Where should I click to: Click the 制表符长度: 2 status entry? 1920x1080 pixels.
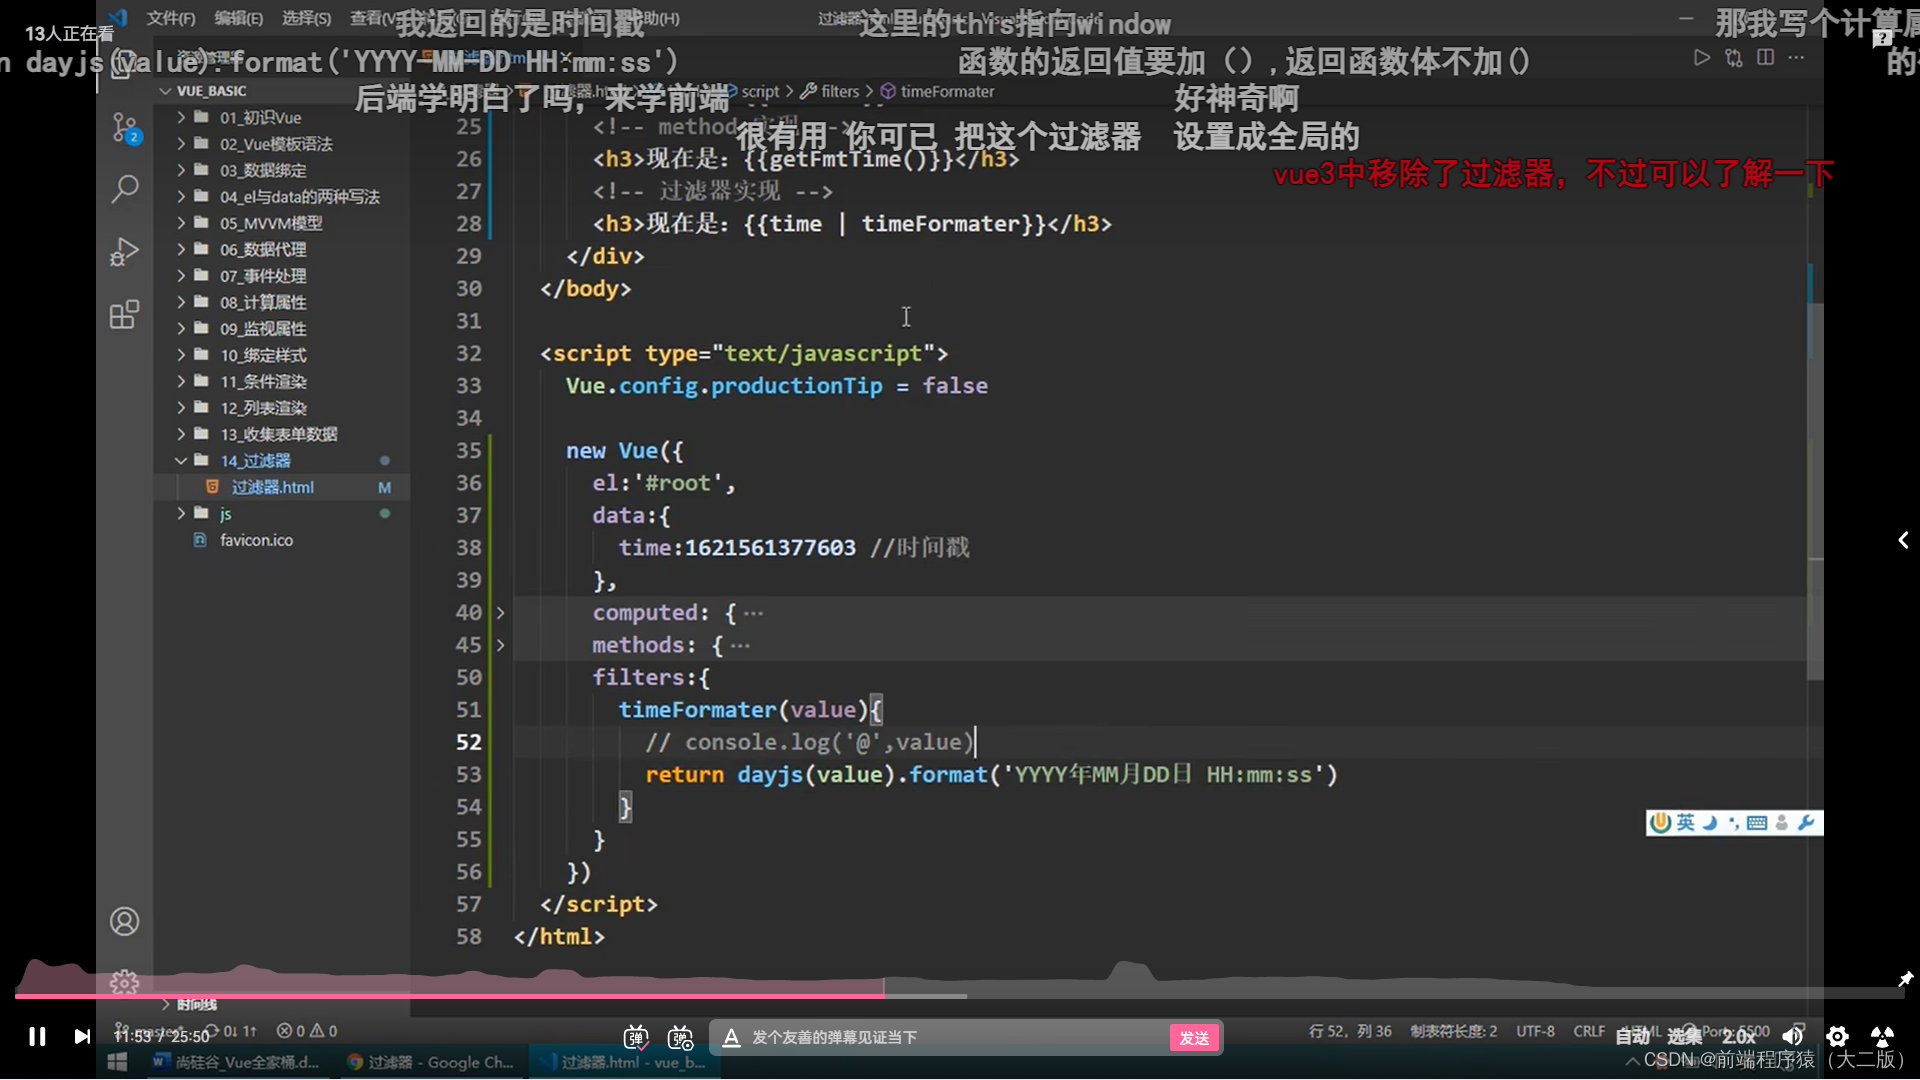pos(1454,1031)
